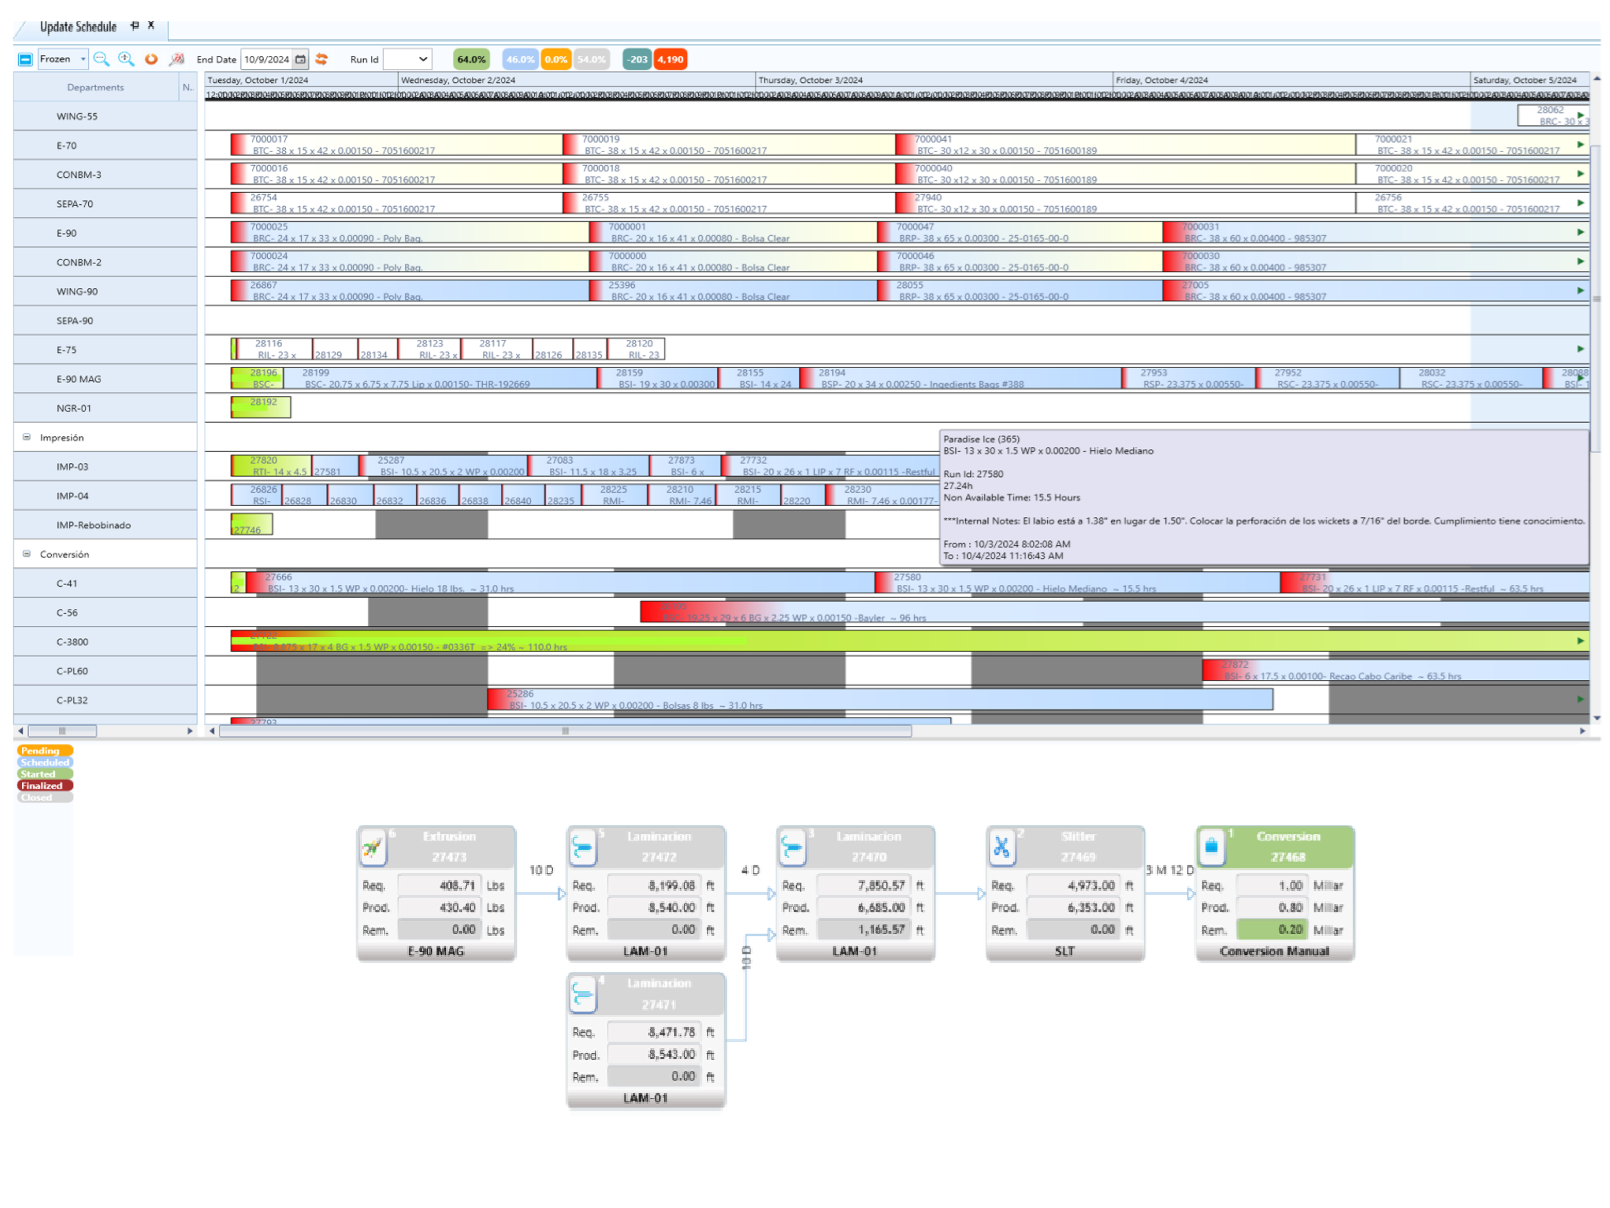1610x1208 pixels.
Task: Collapse the Impresión department group
Action: click(27, 437)
